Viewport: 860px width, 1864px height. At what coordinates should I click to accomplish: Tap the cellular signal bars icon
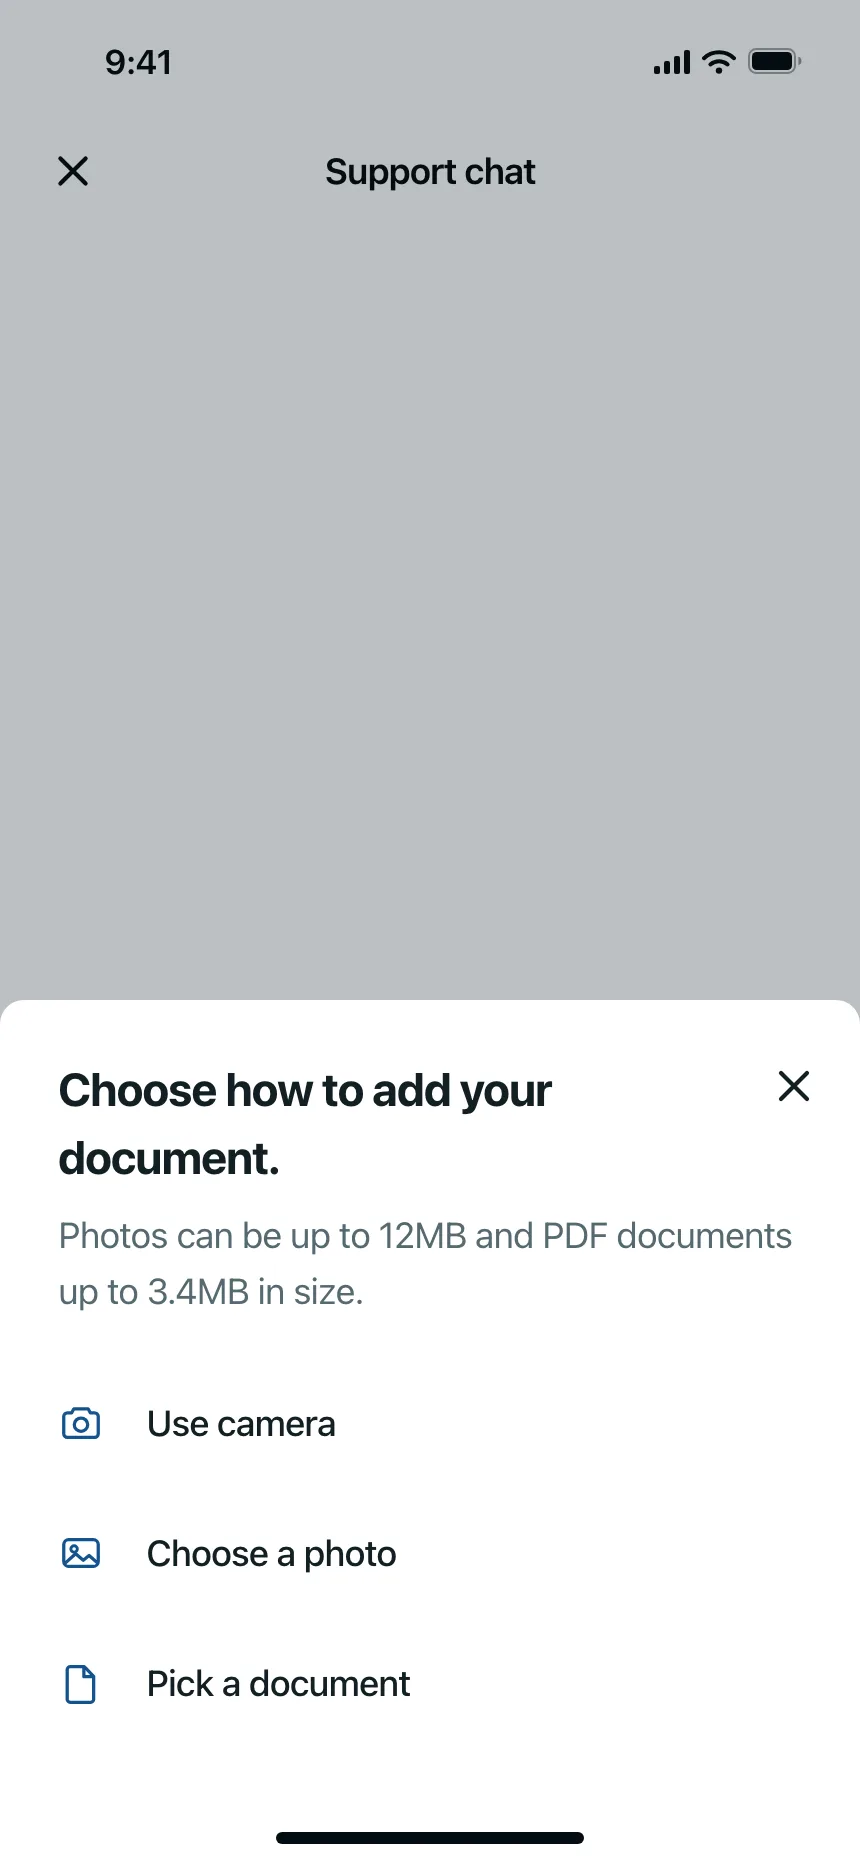click(672, 63)
